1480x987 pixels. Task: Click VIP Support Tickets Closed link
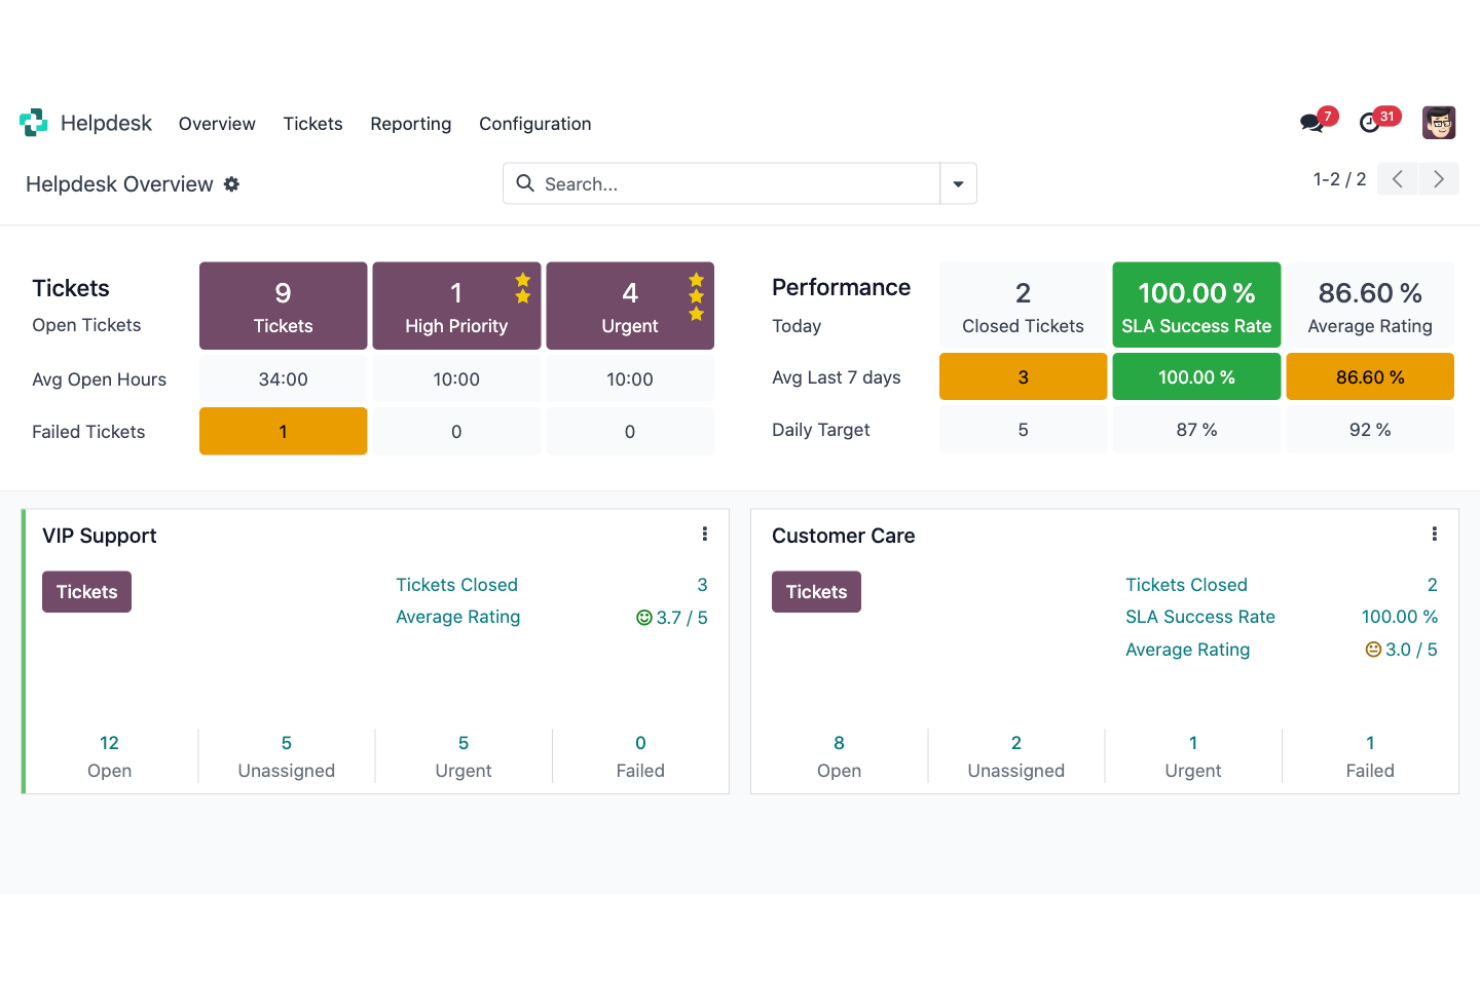[457, 585]
